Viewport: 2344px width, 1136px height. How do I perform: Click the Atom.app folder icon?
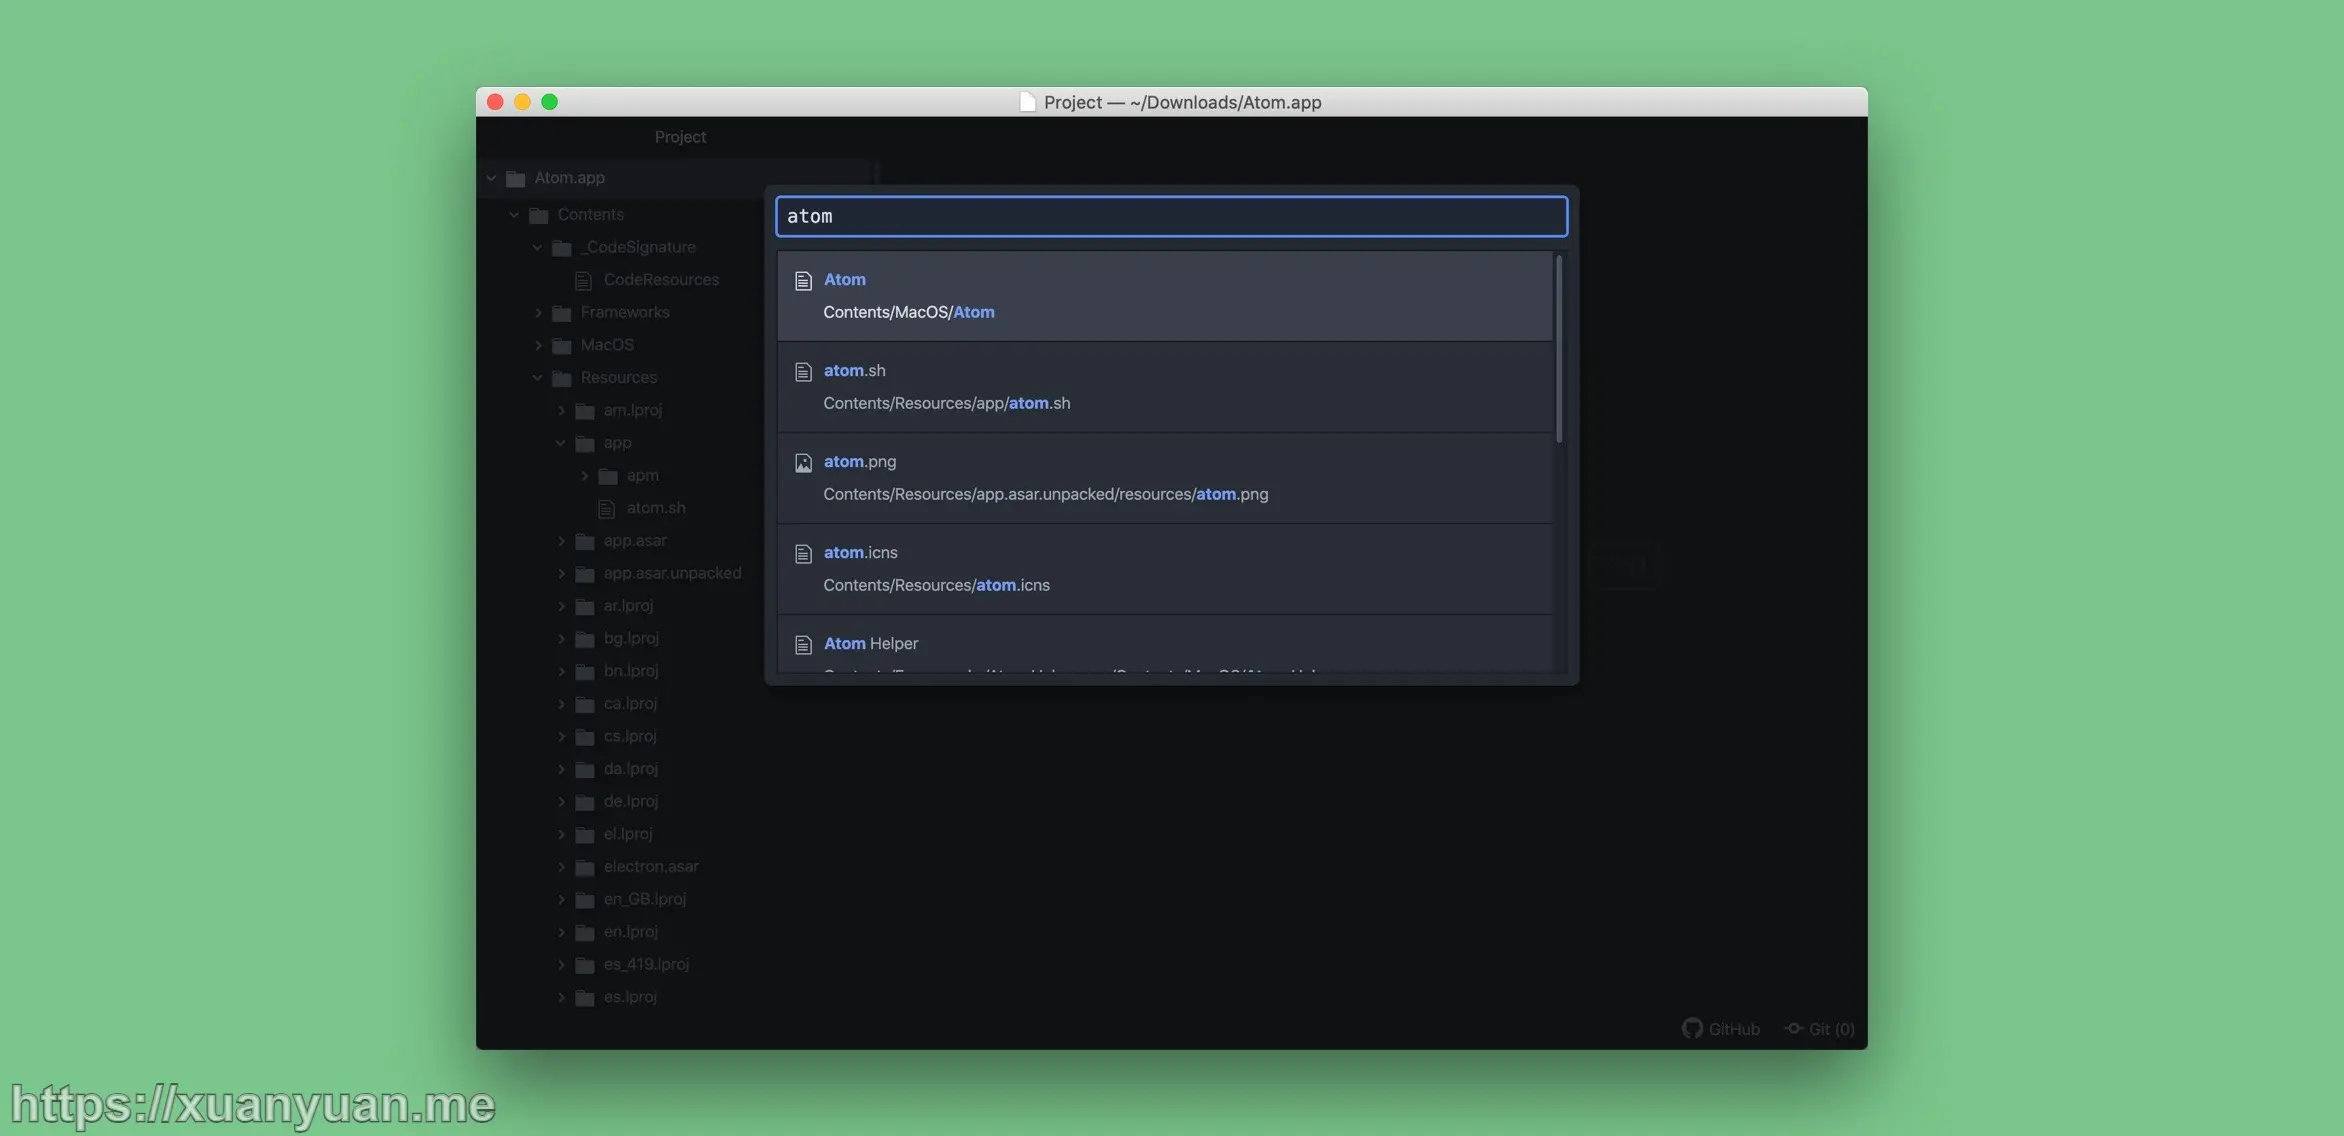click(x=516, y=179)
